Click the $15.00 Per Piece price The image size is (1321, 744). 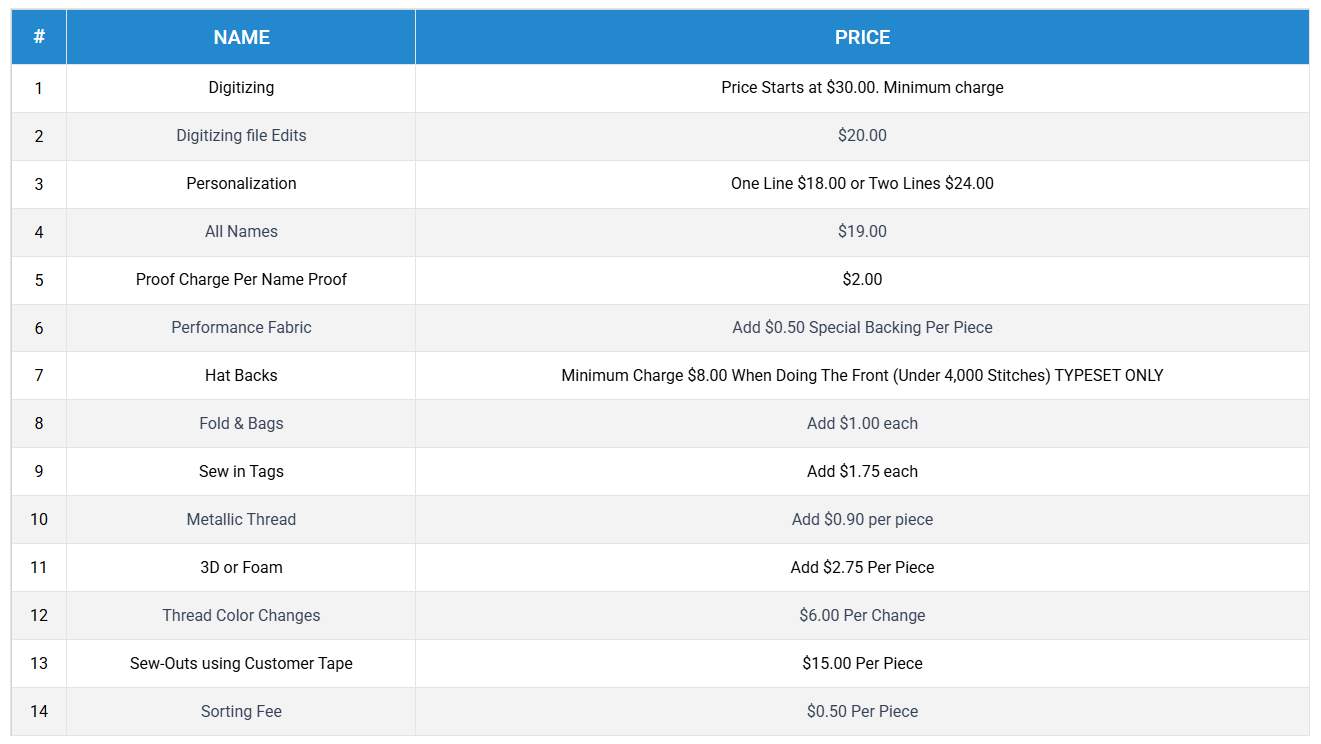click(x=862, y=664)
